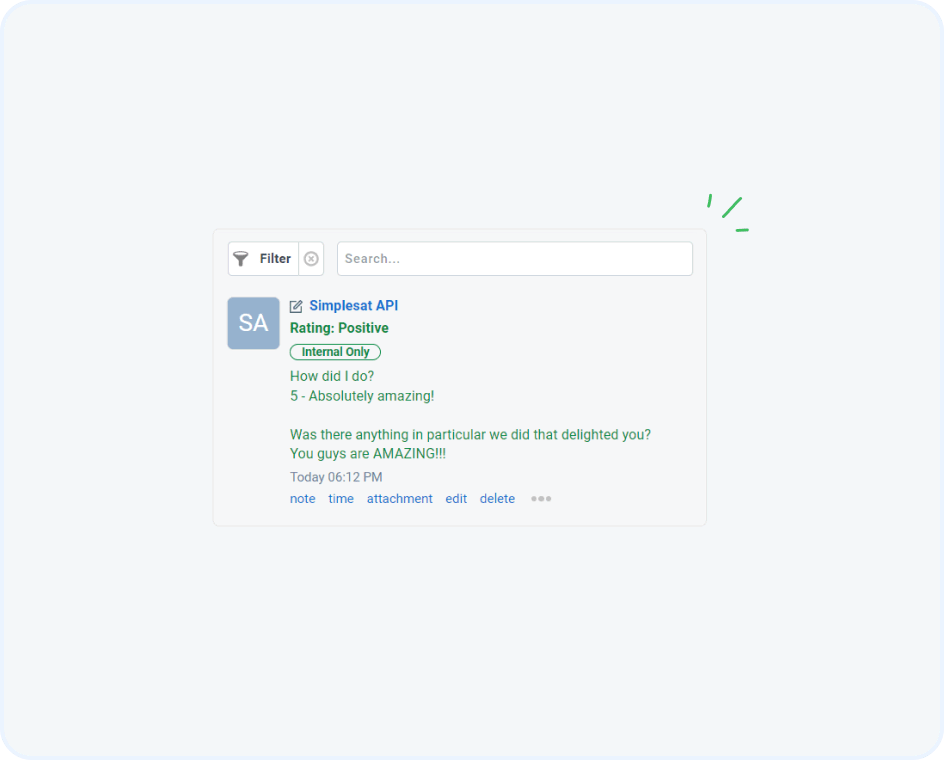This screenshot has height=760, width=944.
Task: Open the Filter button
Action: (x=264, y=259)
